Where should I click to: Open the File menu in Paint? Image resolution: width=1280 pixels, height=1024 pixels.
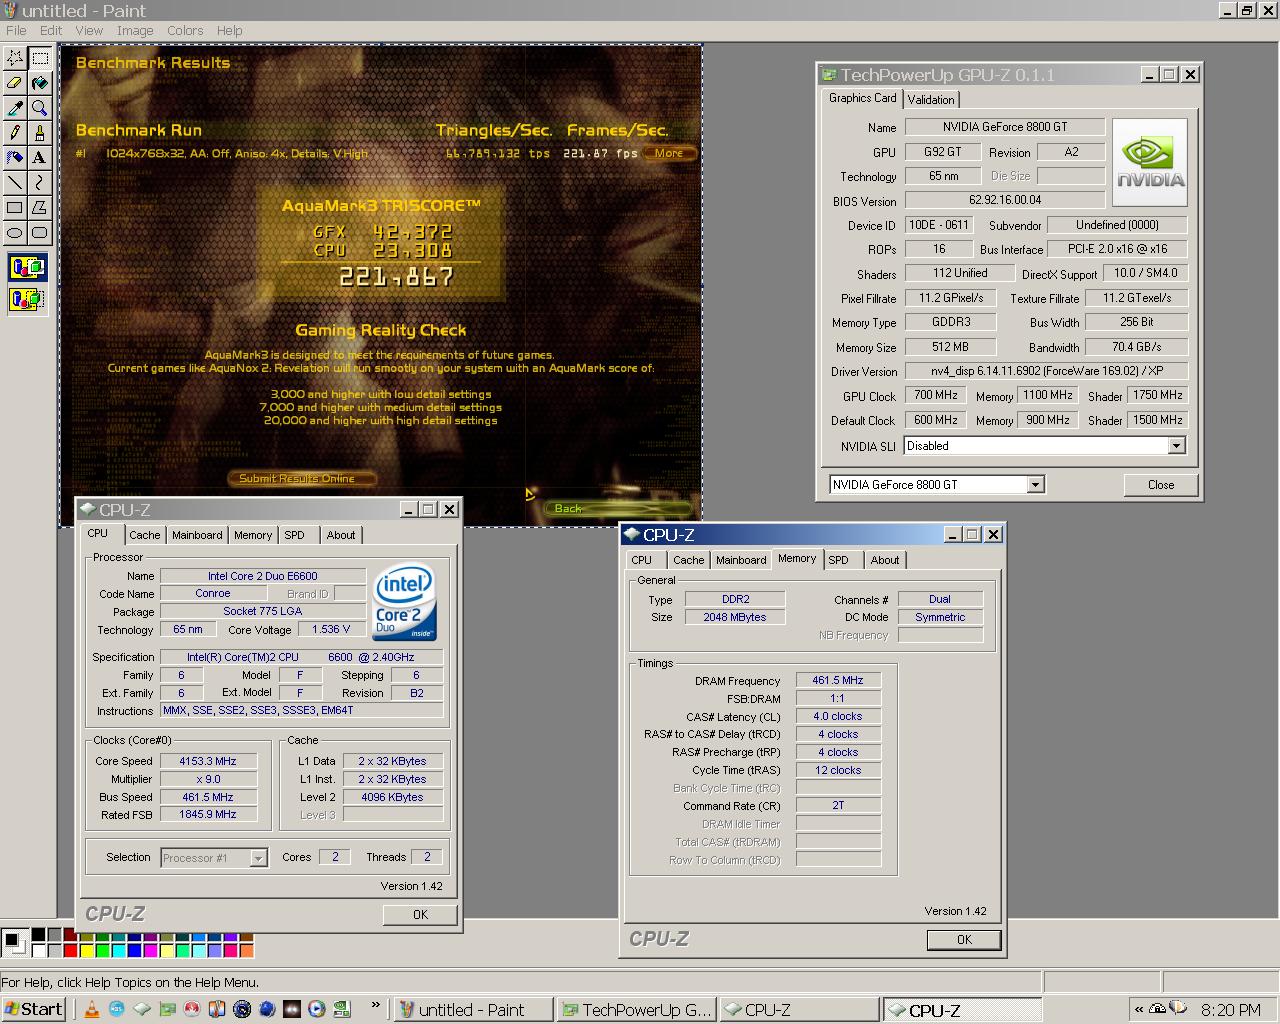pyautogui.click(x=16, y=30)
